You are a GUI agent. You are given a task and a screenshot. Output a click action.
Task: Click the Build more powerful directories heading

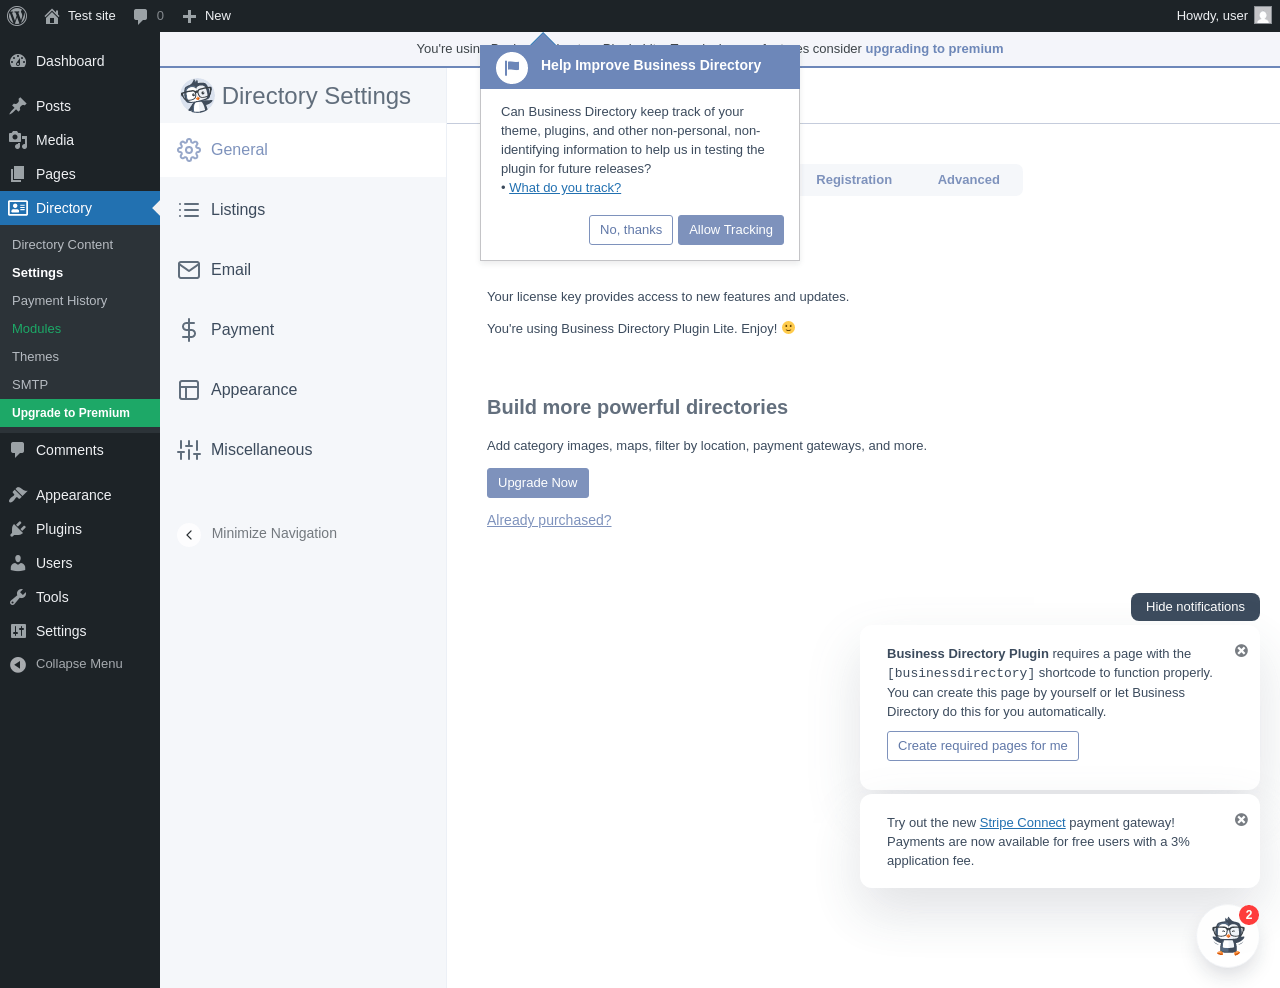[x=637, y=408]
